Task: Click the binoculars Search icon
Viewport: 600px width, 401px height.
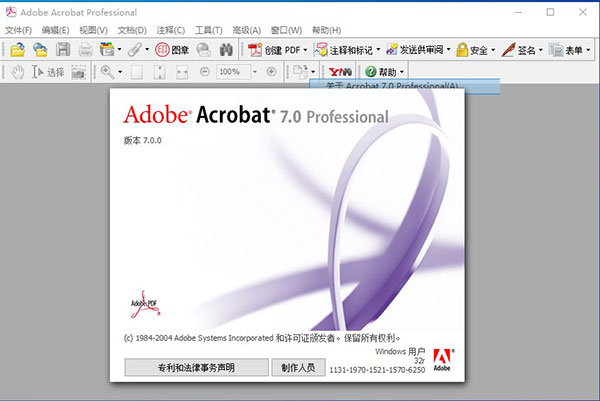Action: click(226, 49)
